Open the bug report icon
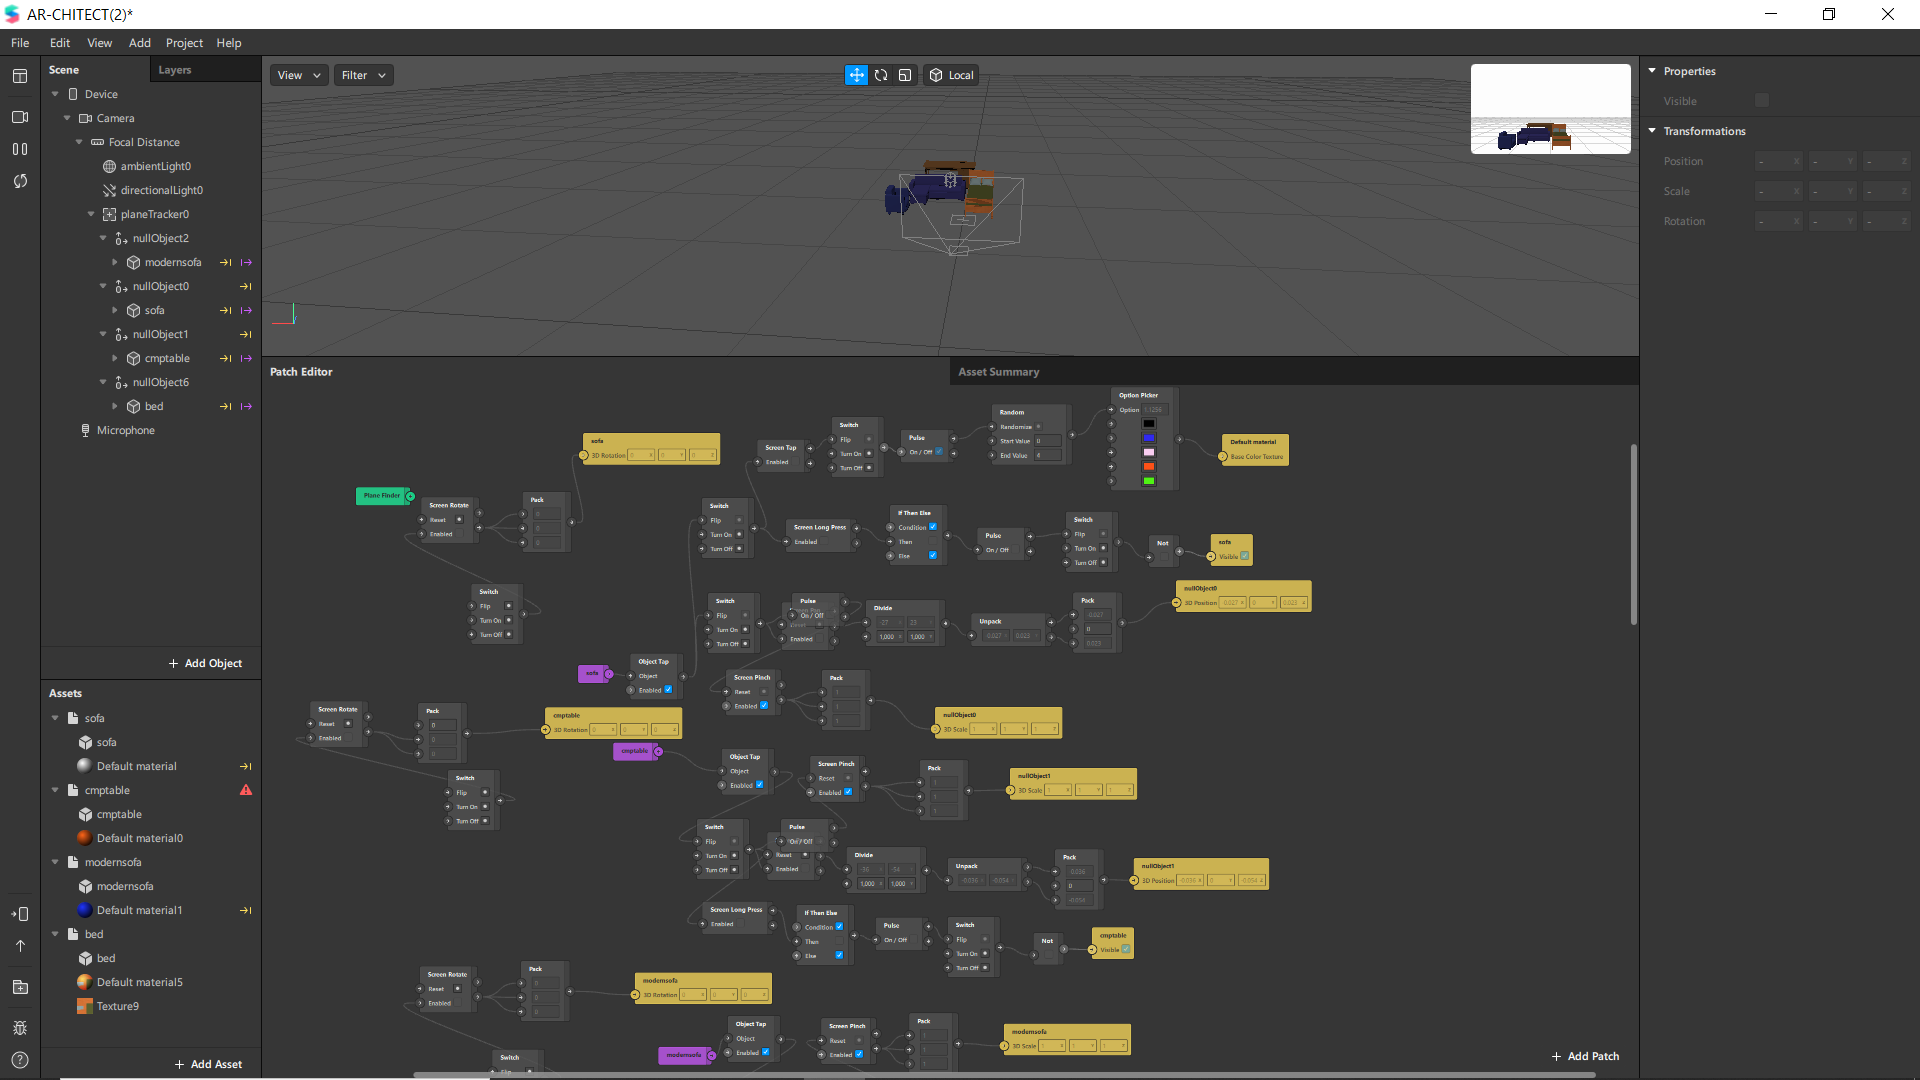 (x=20, y=1028)
